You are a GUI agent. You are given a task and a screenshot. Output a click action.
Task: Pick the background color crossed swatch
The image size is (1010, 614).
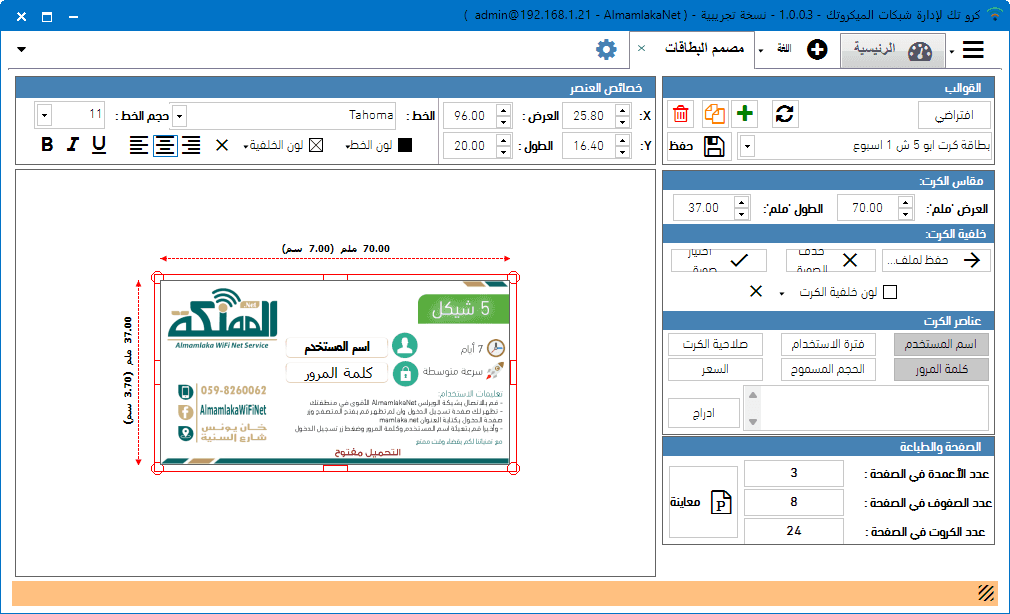316,145
